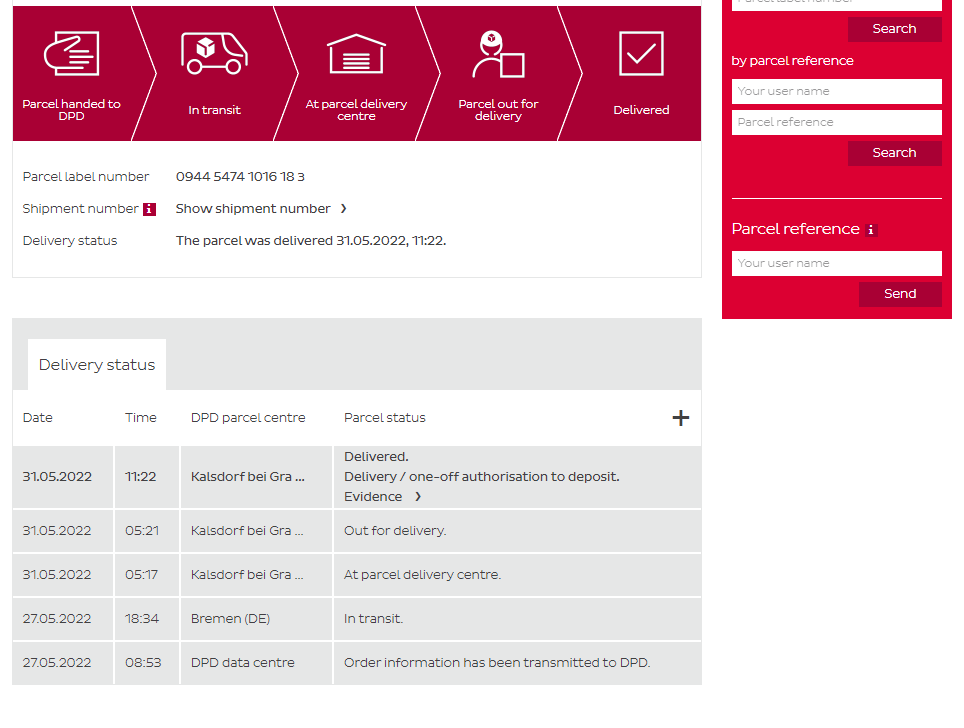Click the Delivered checkmark icon
This screenshot has width=964, height=728.
point(641,53)
